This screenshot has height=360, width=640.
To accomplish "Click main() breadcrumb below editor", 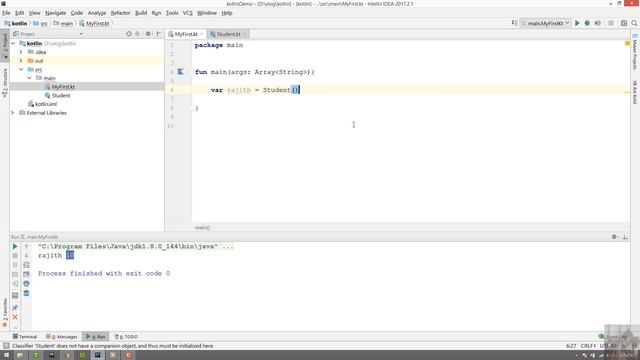I will coord(202,228).
